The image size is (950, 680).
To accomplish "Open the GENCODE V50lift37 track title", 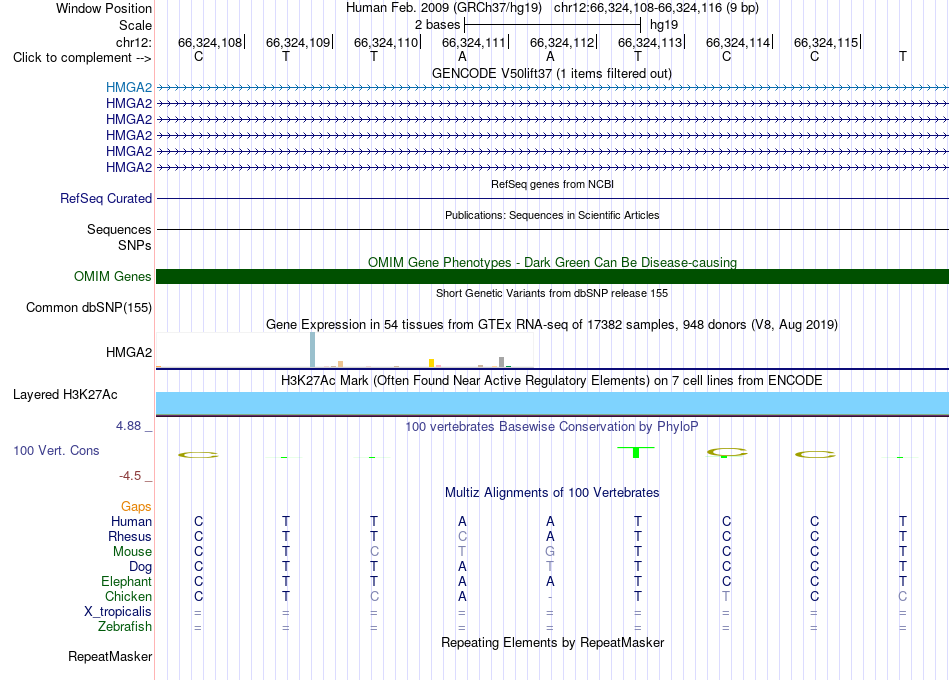I will tap(551, 73).
